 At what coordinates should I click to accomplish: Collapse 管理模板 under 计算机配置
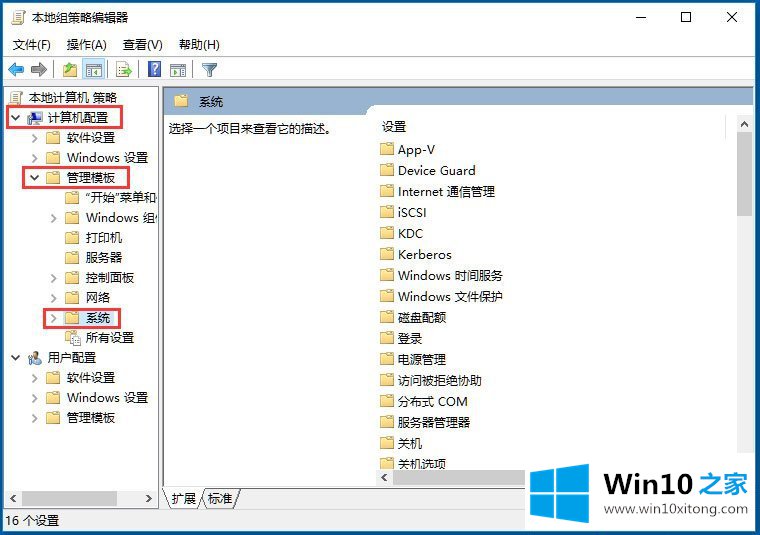[x=34, y=178]
